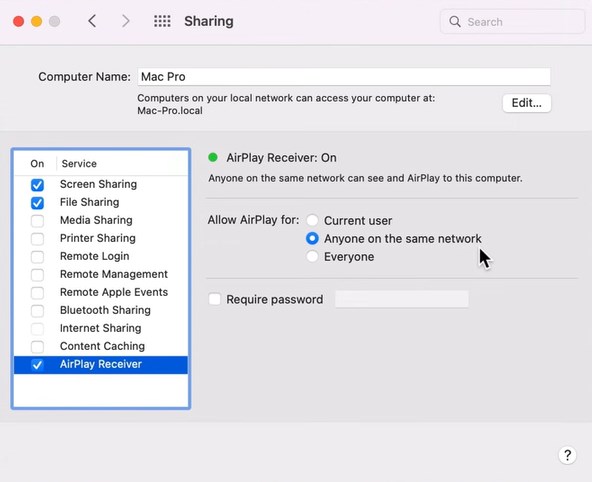Select the Screen Sharing service row
This screenshot has width=592, height=482.
tap(101, 184)
